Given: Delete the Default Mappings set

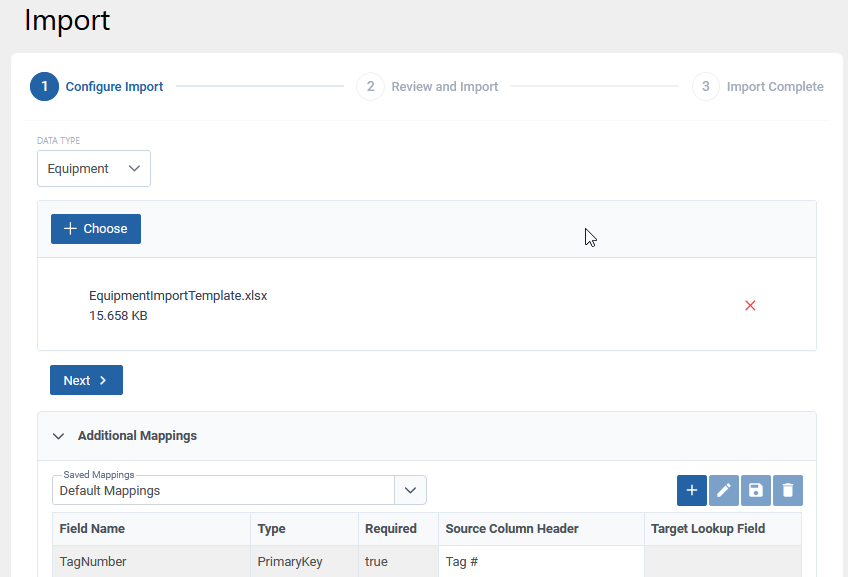Looking at the screenshot, I should pyautogui.click(x=787, y=490).
